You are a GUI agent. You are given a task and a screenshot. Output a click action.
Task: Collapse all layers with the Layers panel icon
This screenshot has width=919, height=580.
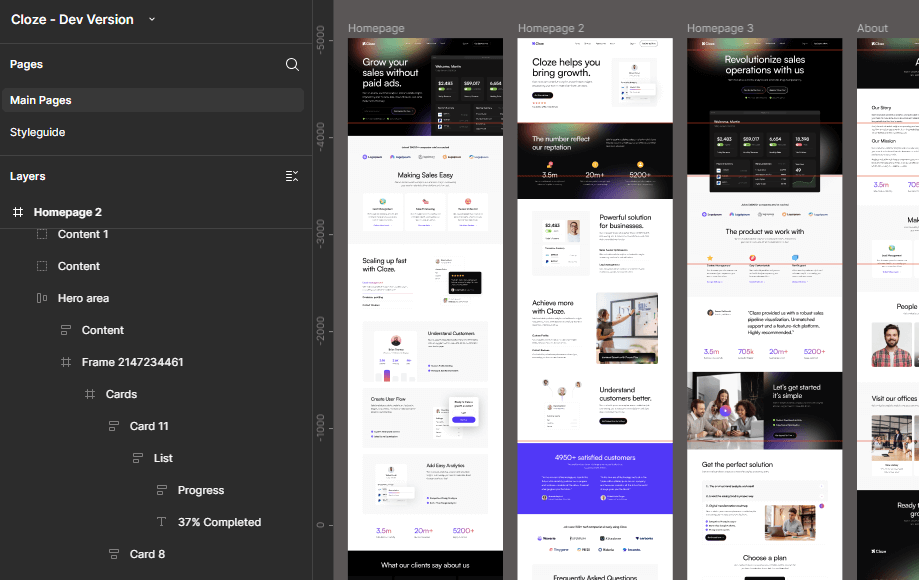pyautogui.click(x=292, y=176)
